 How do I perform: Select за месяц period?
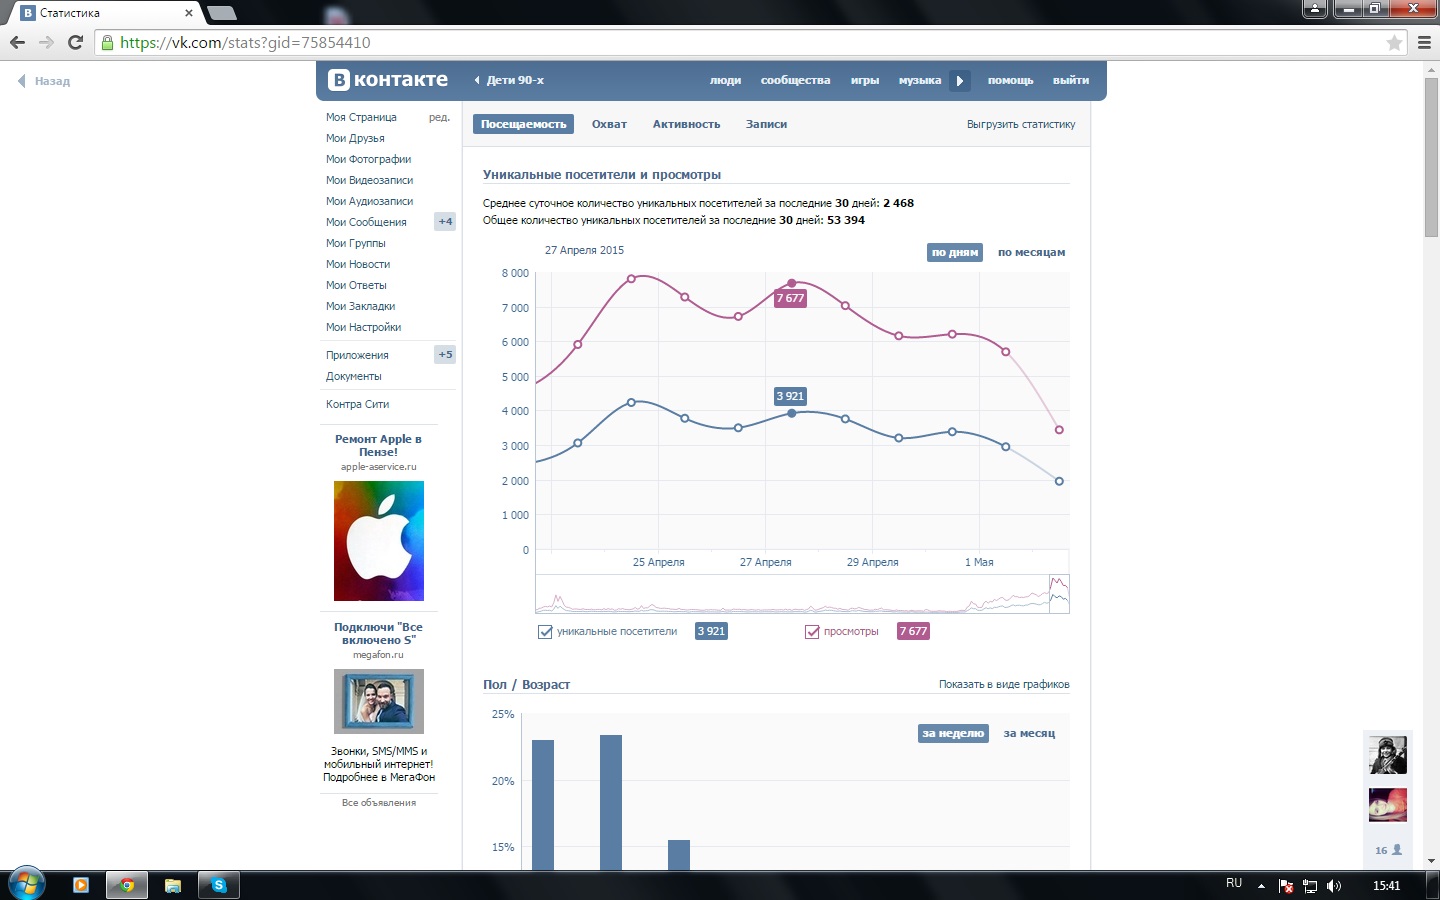[x=1029, y=733]
